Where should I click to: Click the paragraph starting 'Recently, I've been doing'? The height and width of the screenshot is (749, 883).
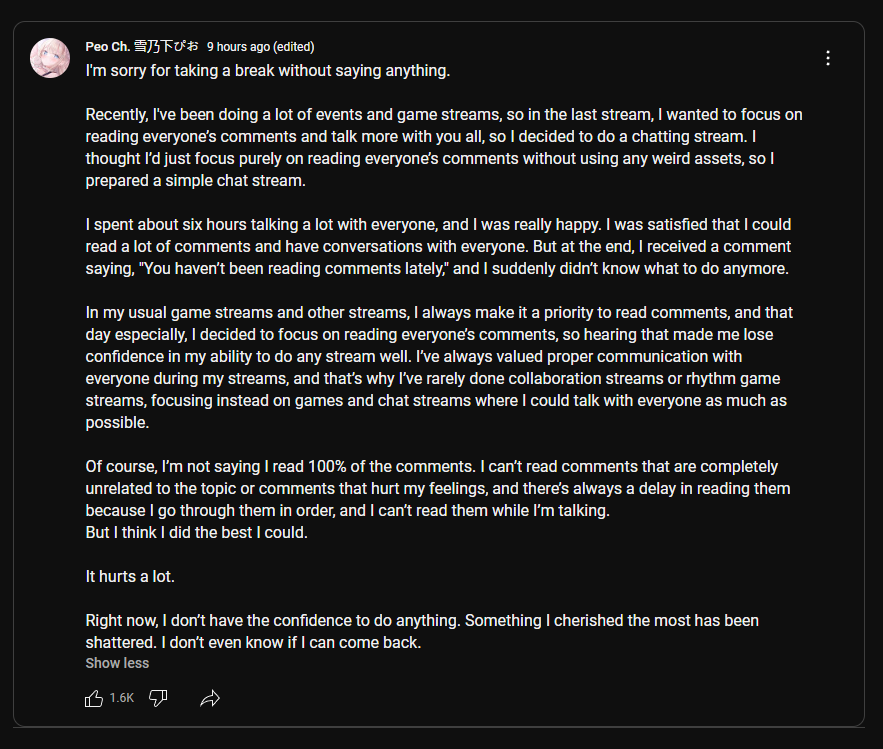(444, 148)
